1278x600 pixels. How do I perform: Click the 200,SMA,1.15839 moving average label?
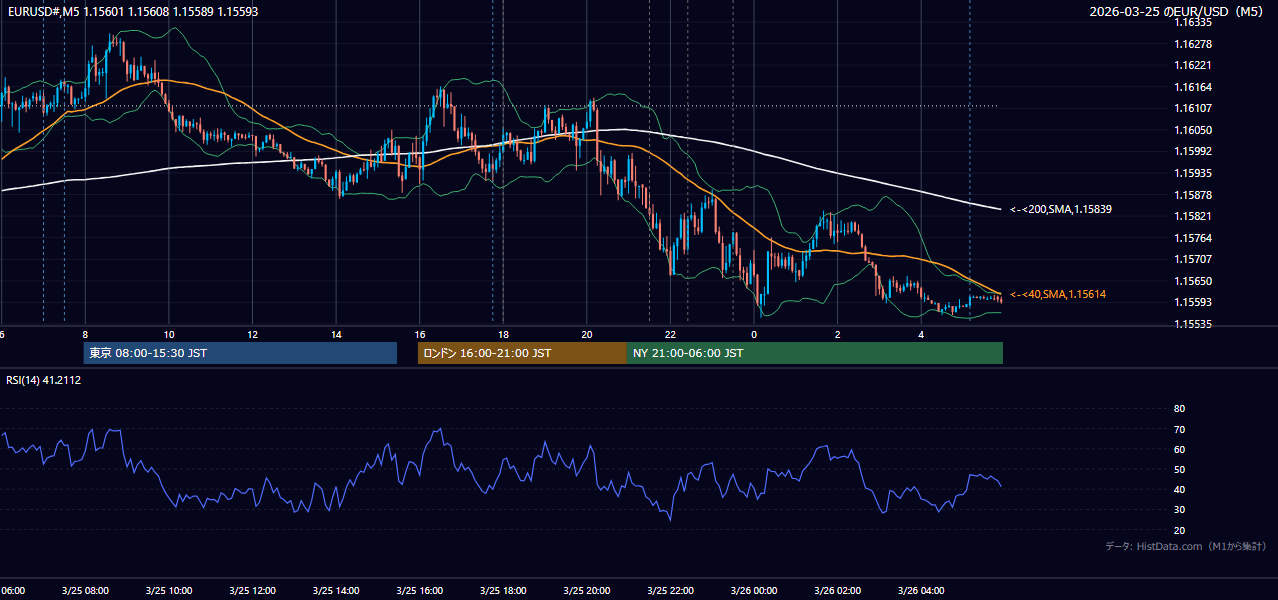click(1061, 210)
